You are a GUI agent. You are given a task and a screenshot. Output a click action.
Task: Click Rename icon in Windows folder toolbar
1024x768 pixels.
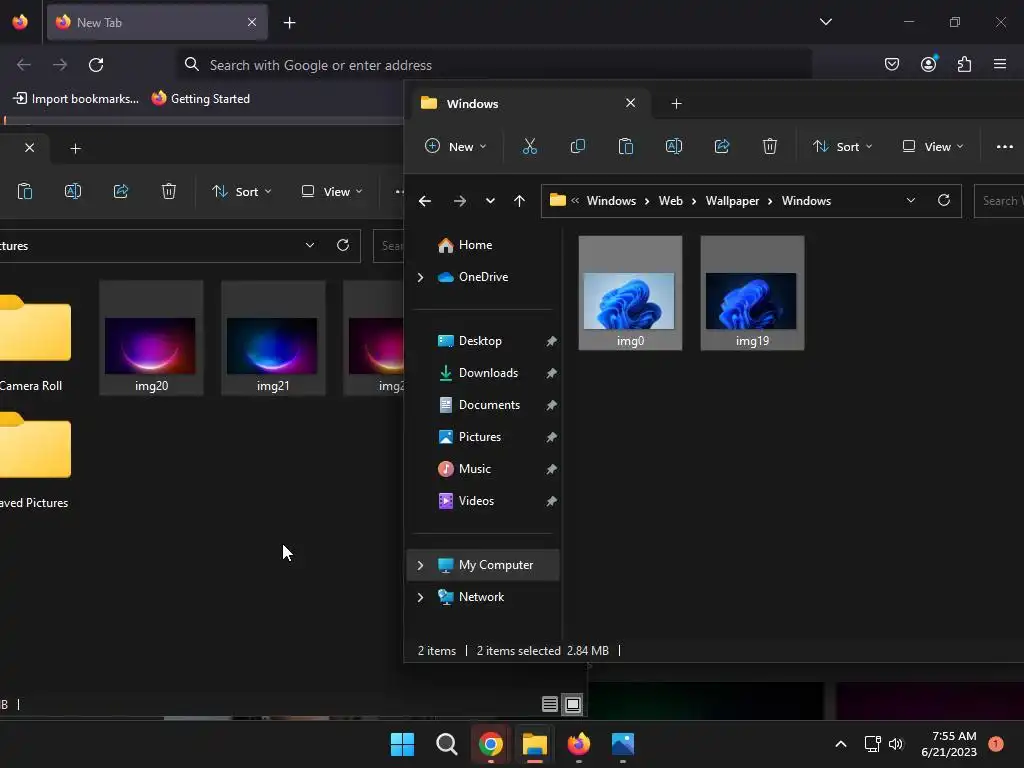click(x=674, y=146)
